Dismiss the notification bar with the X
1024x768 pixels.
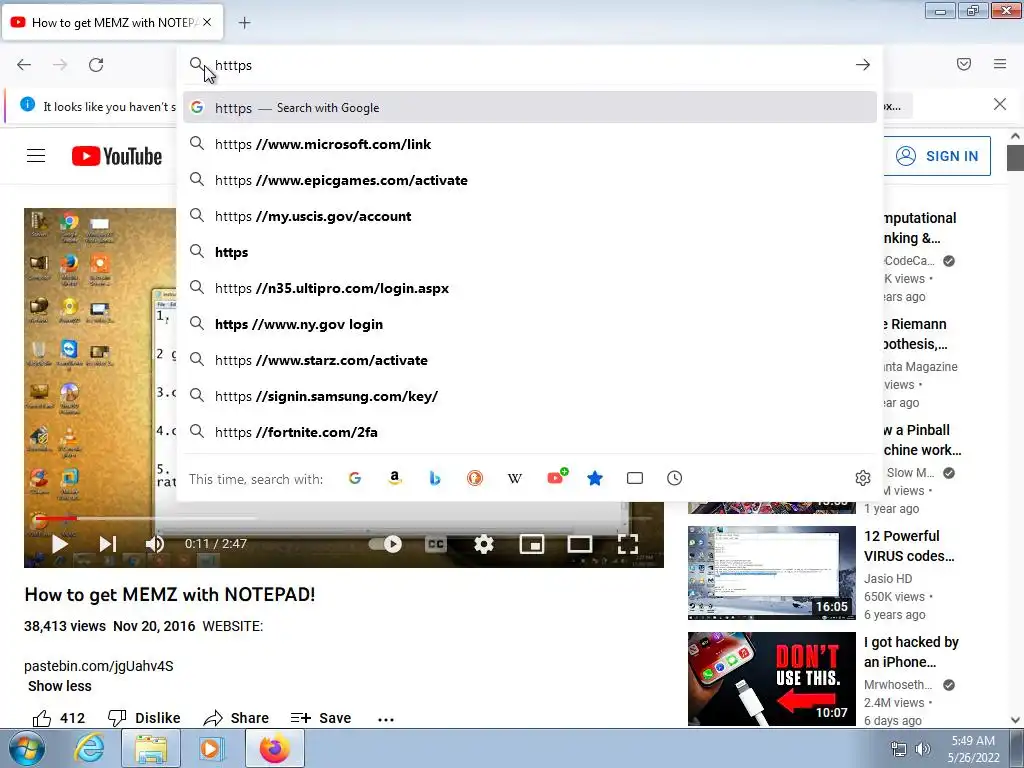tap(1000, 104)
